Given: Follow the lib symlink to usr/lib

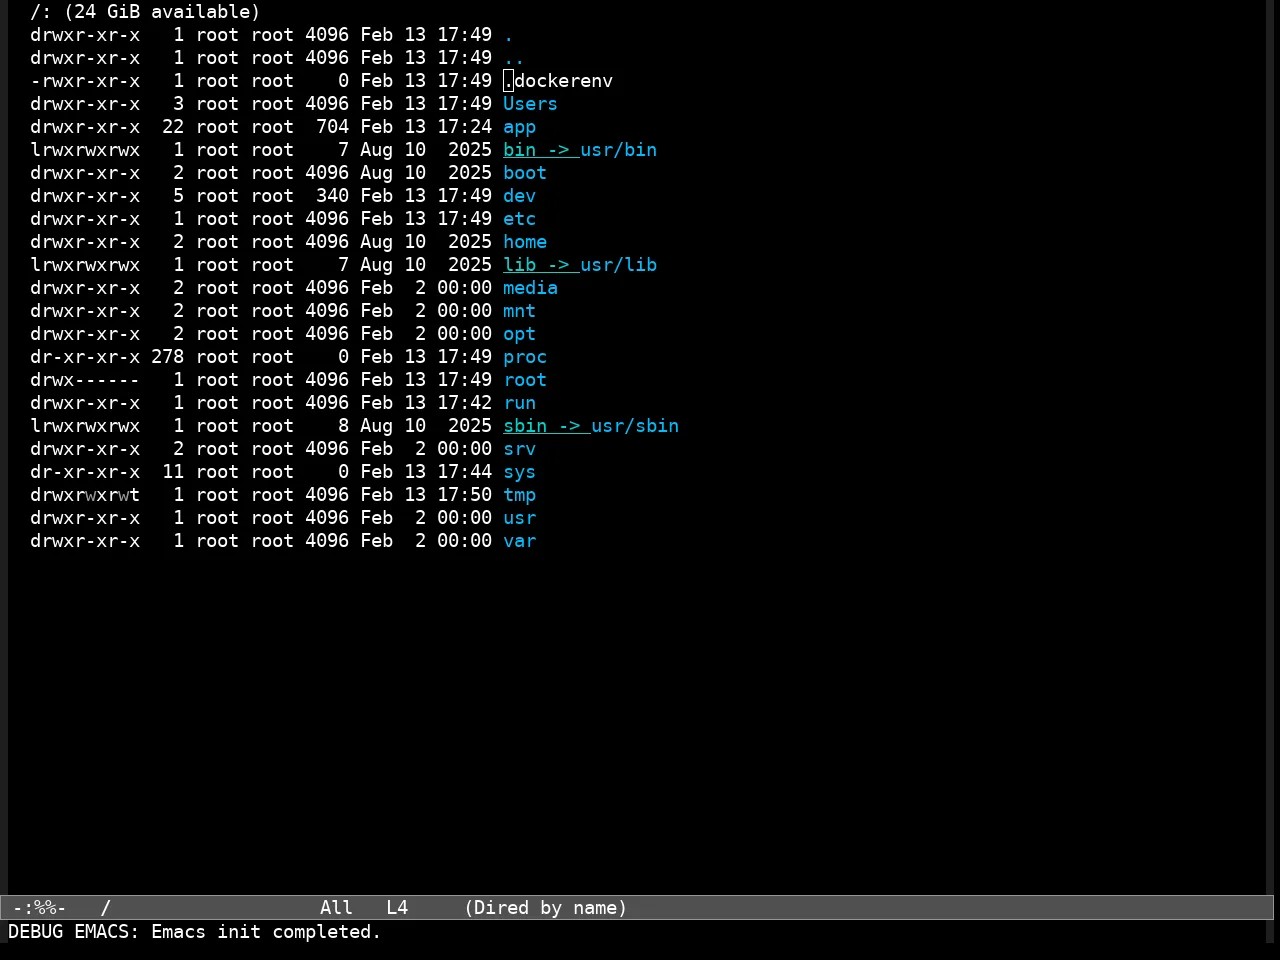Looking at the screenshot, I should tap(580, 265).
